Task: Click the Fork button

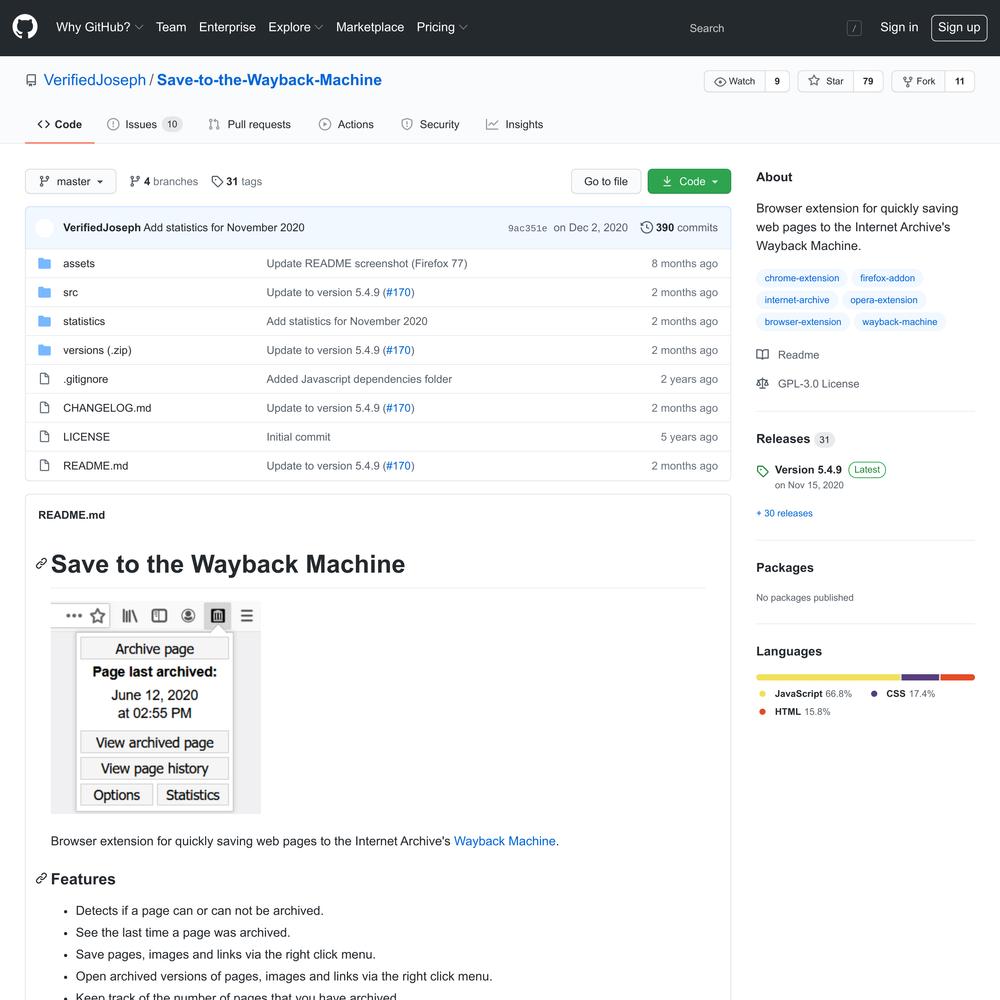Action: click(918, 81)
